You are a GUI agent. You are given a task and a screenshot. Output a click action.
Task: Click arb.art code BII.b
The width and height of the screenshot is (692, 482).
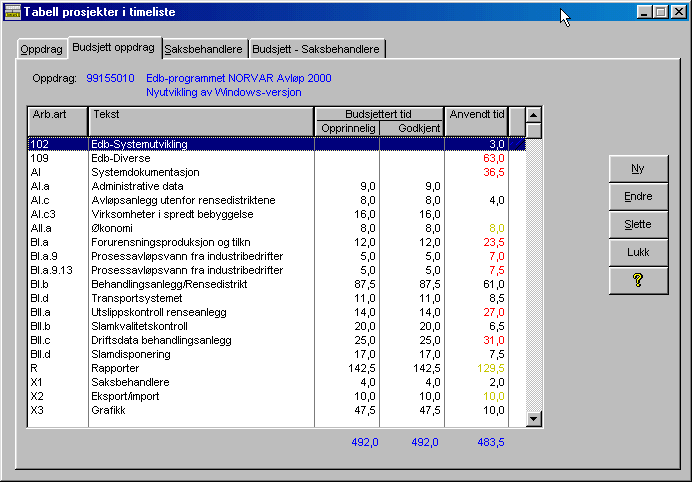click(x=40, y=327)
